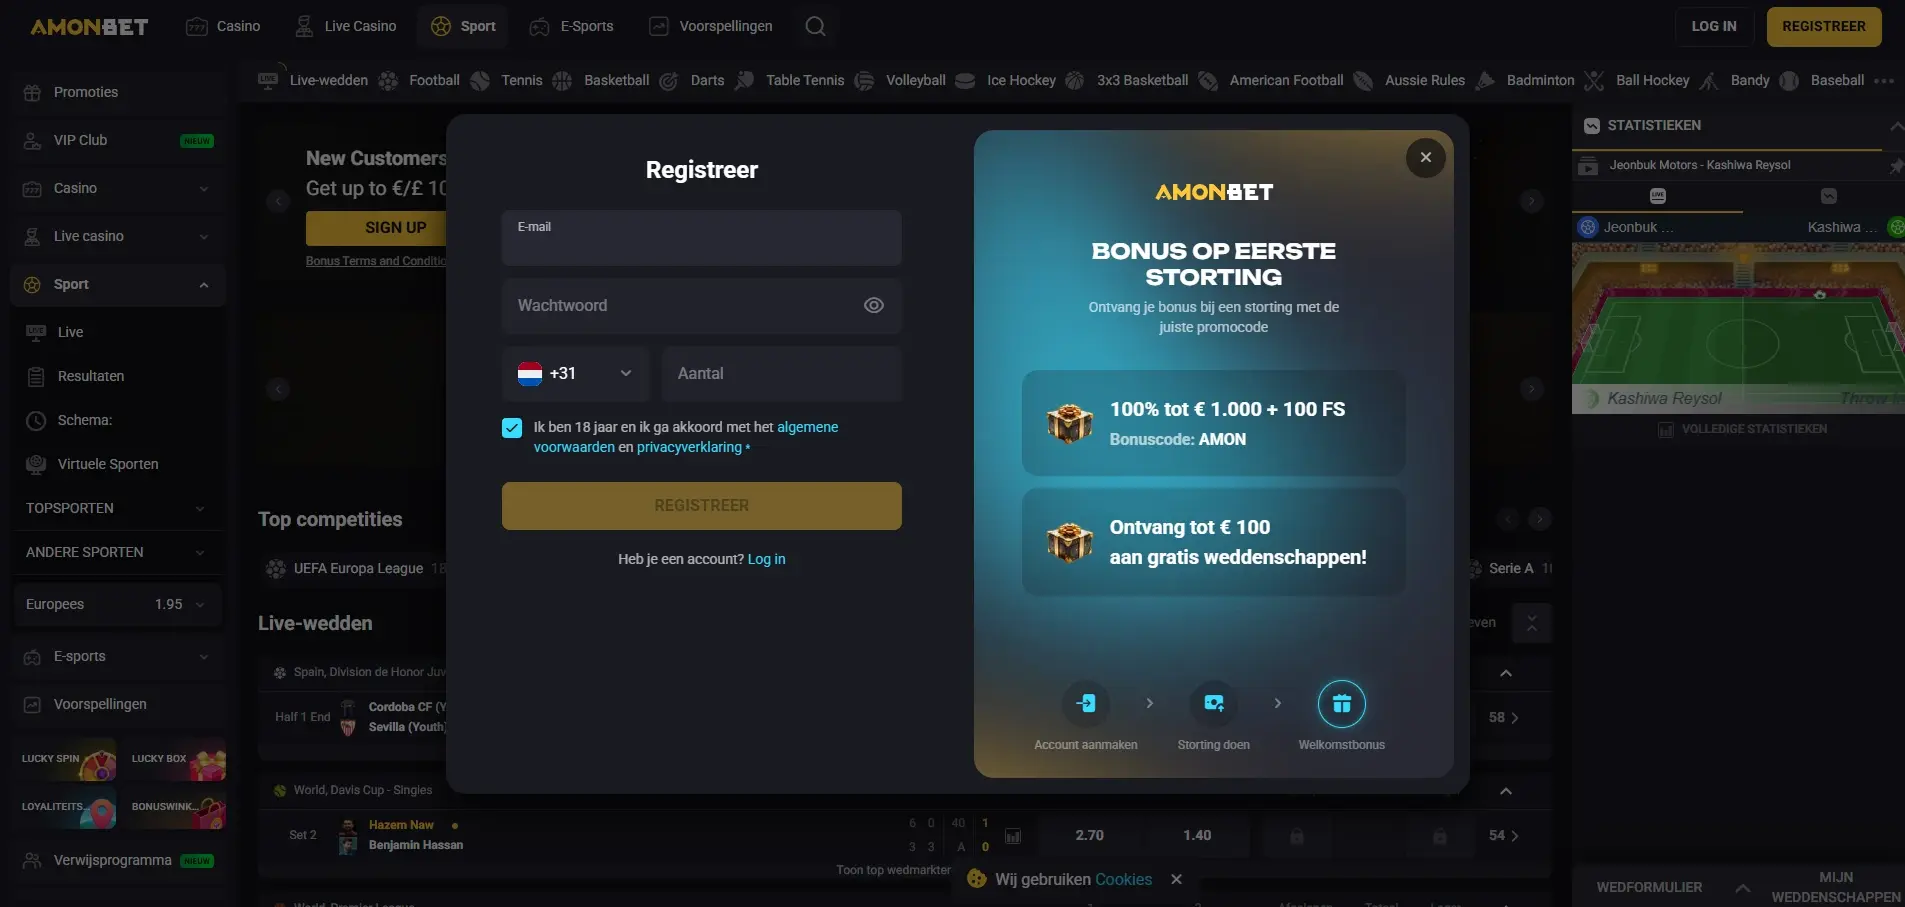Click the E-mail input field

tap(702, 238)
